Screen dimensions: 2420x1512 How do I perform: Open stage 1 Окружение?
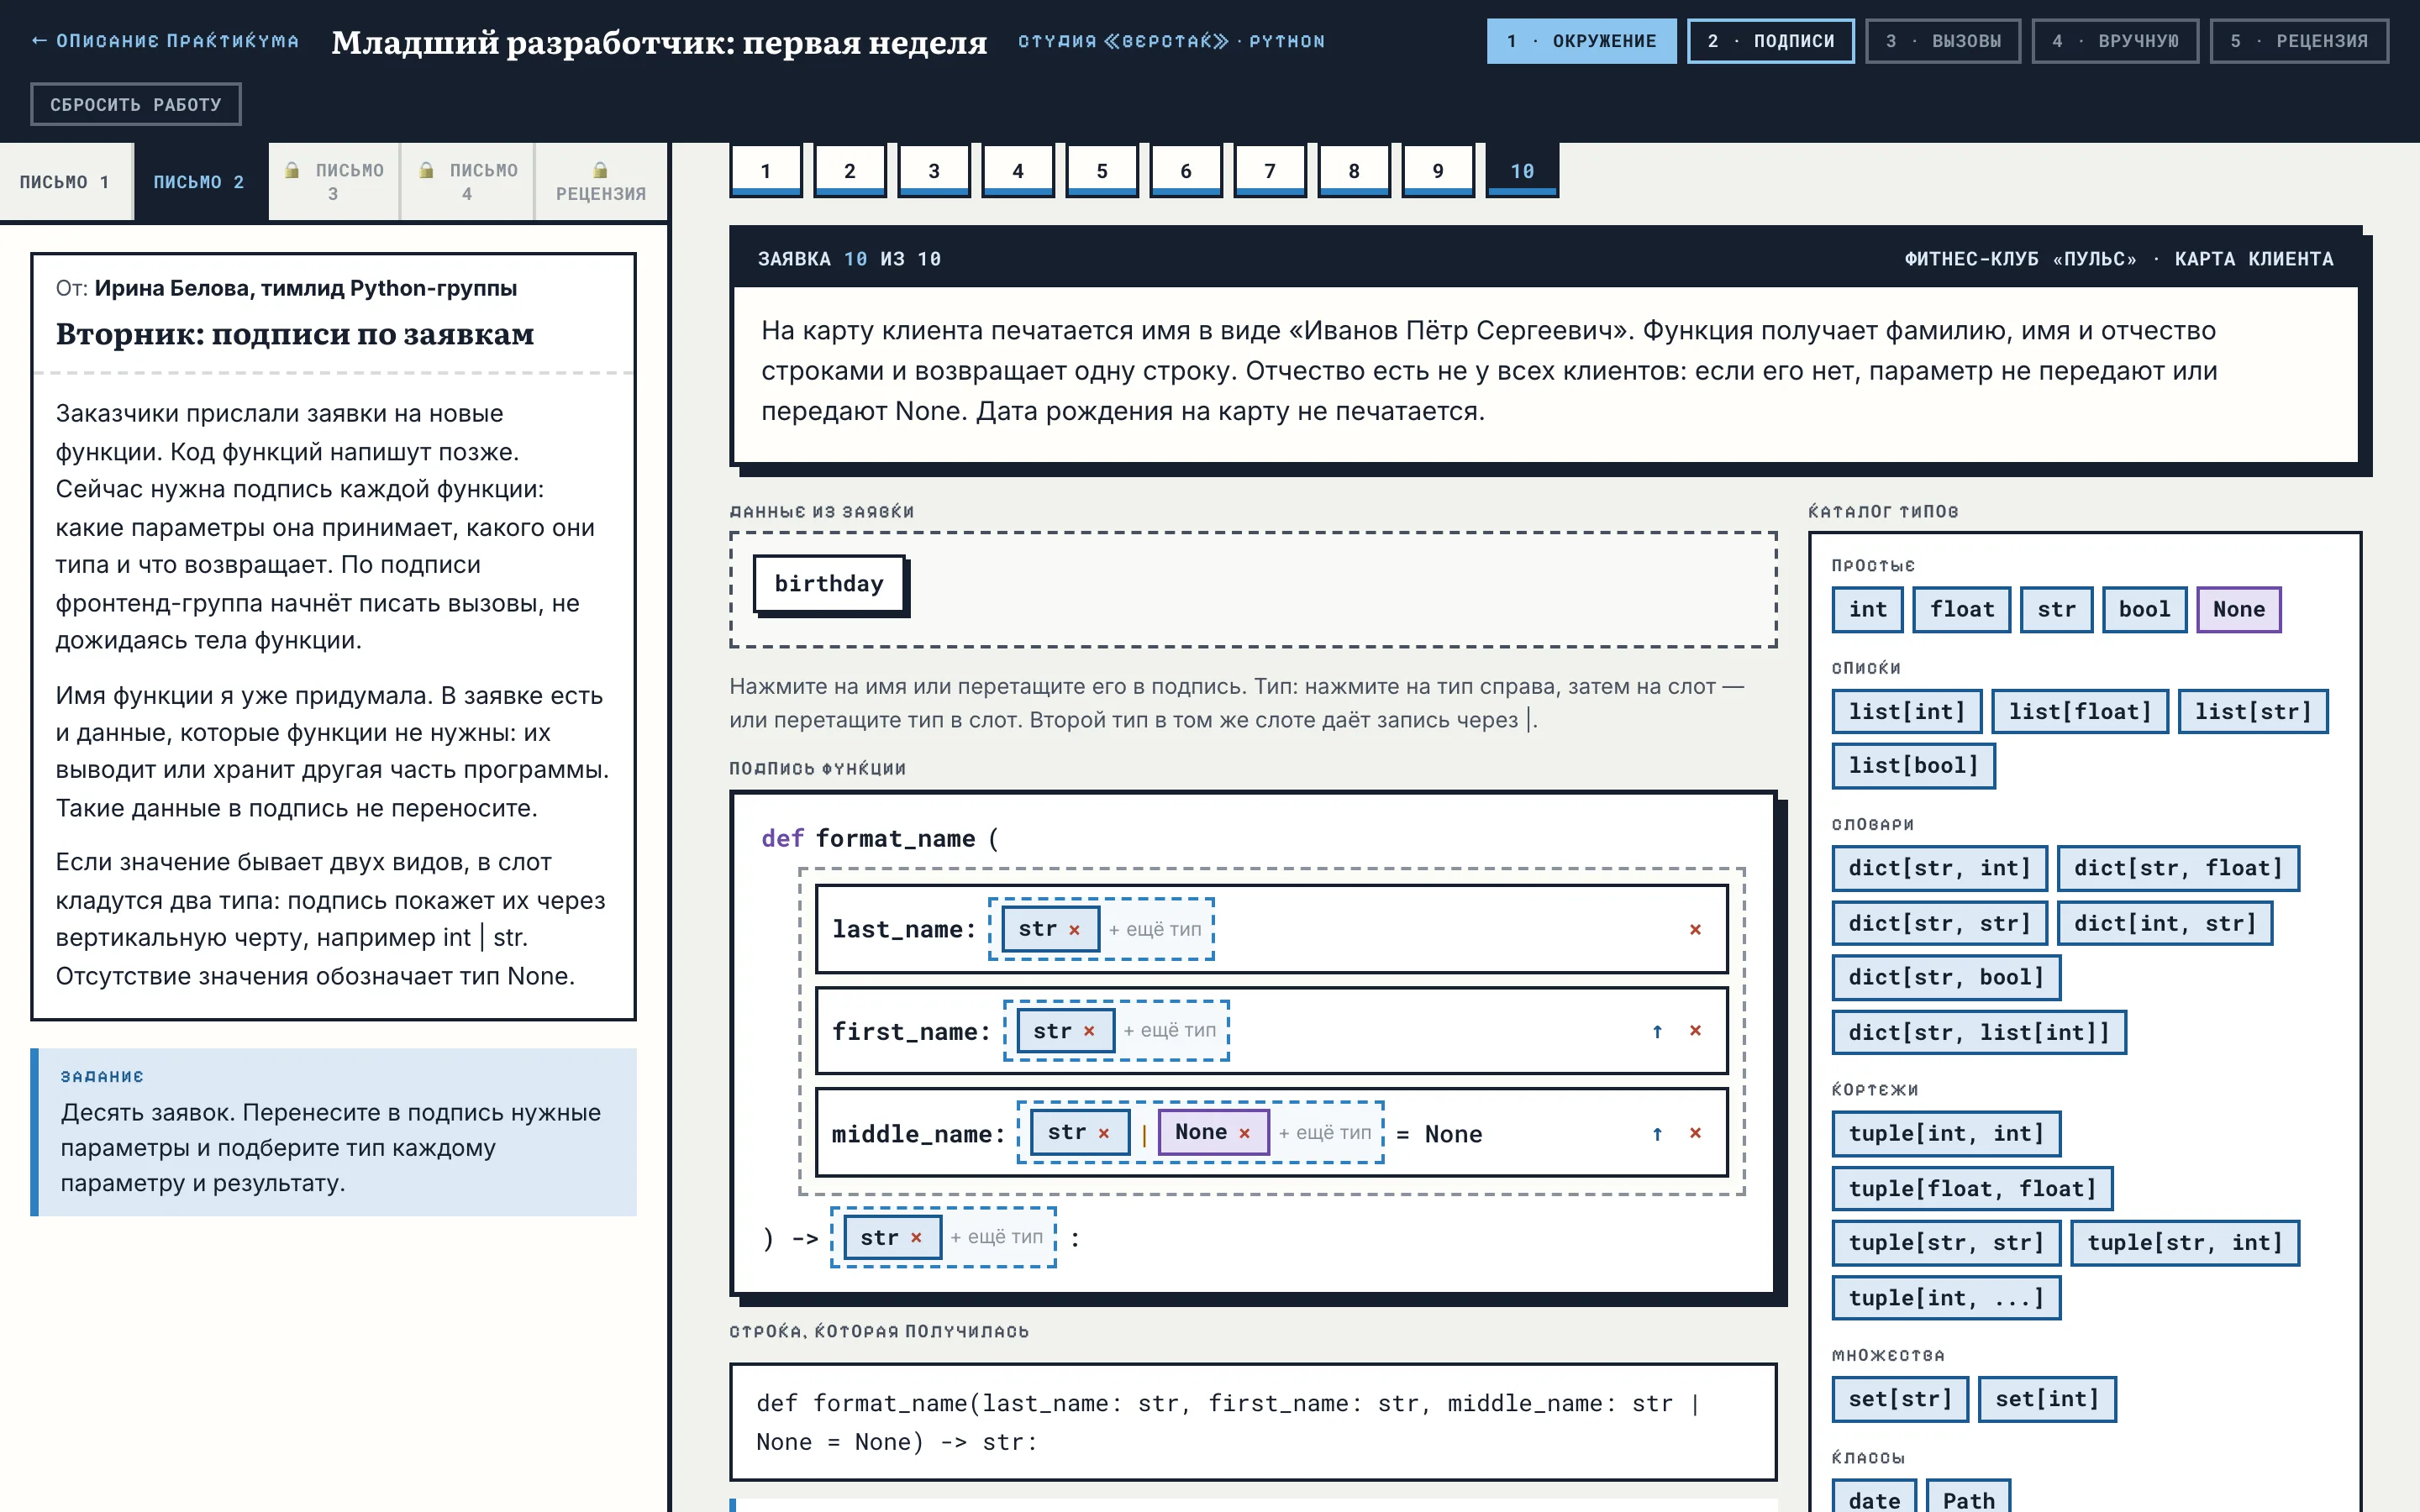coord(1581,41)
